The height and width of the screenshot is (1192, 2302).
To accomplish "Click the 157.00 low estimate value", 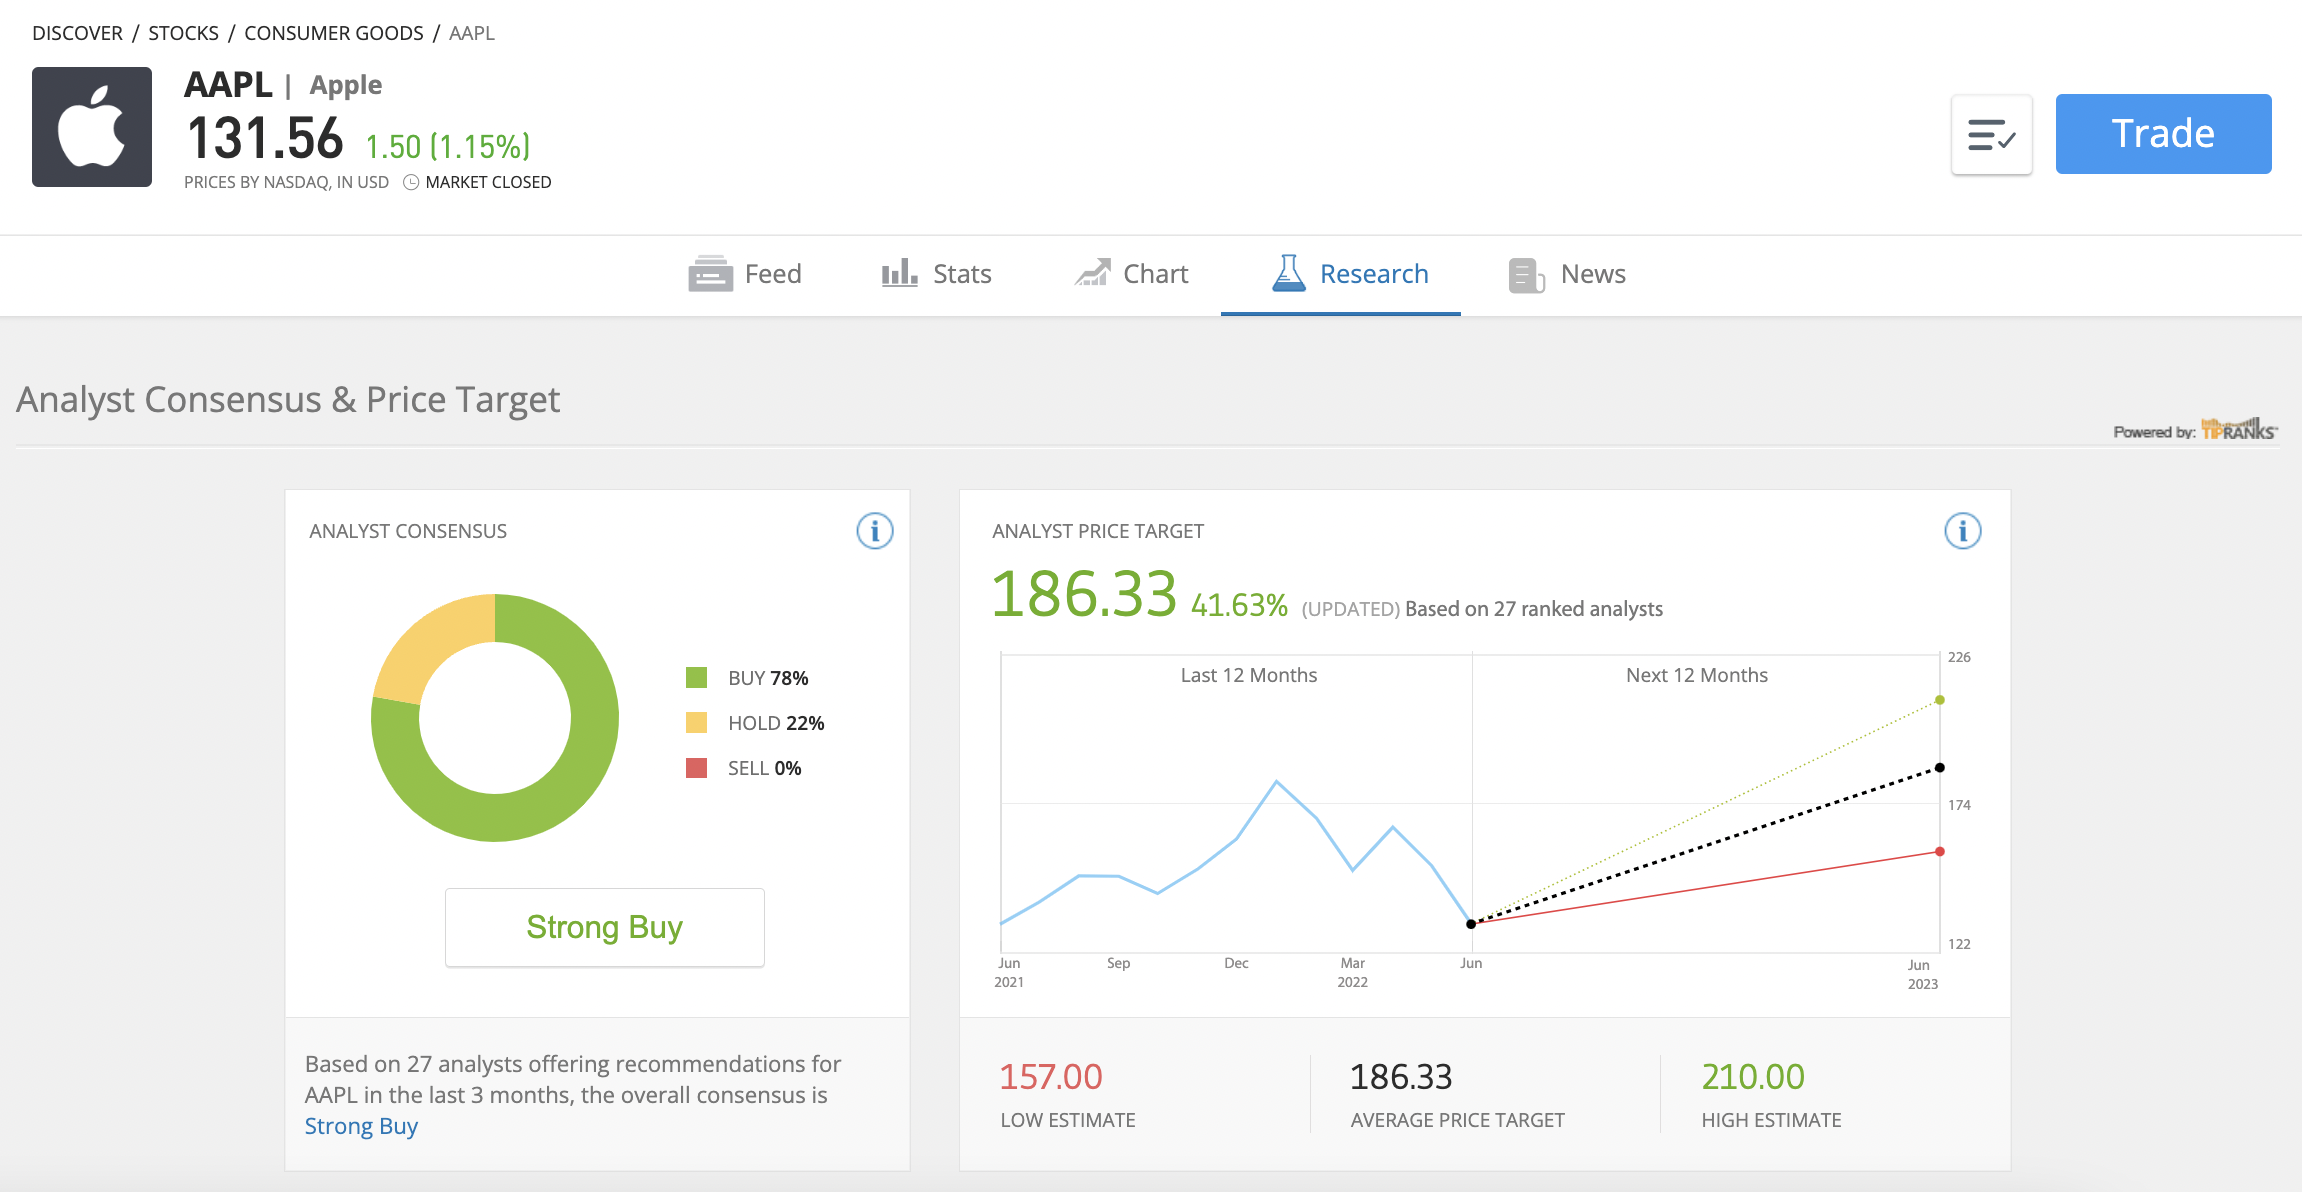I will pyautogui.click(x=1051, y=1077).
